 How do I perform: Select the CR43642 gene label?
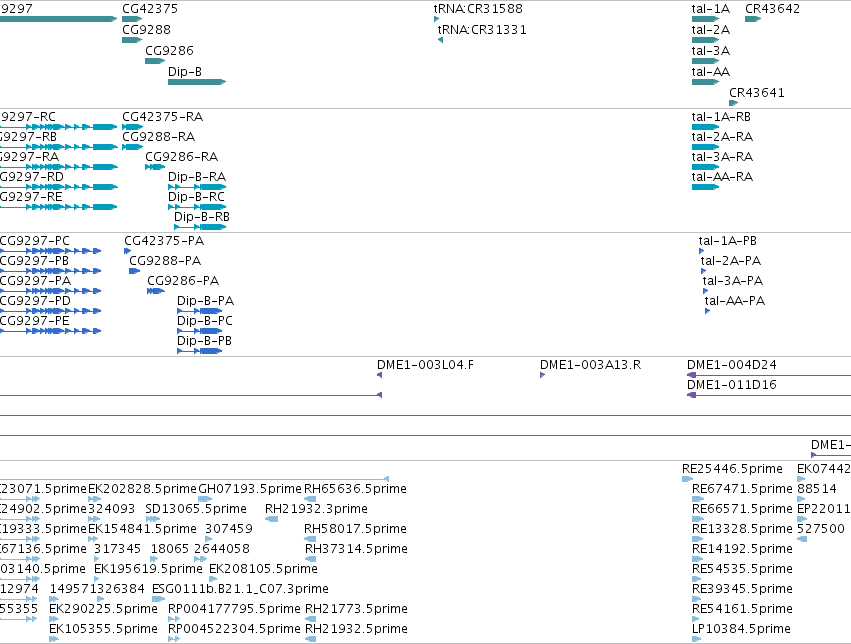click(772, 9)
